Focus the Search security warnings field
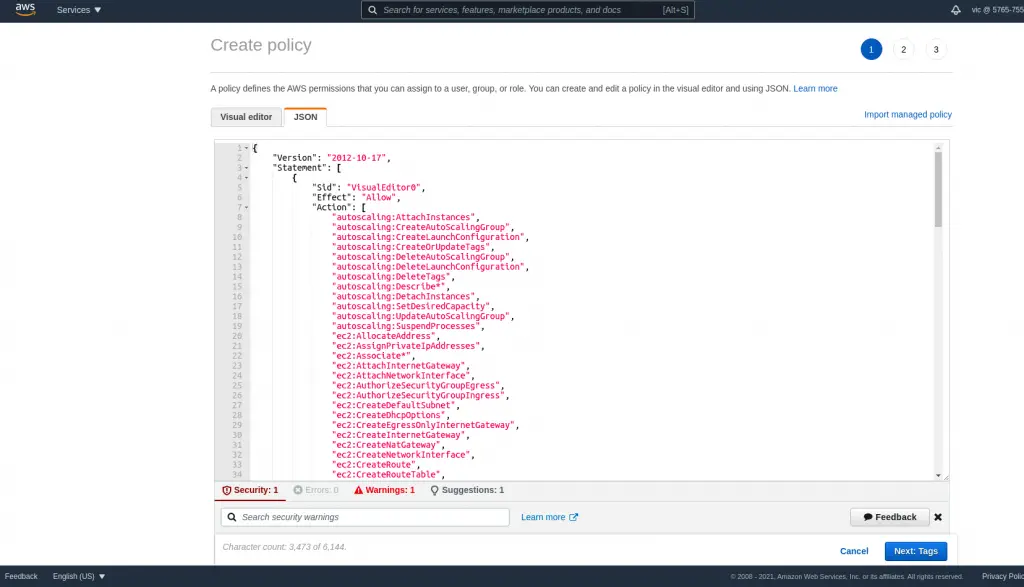1024x587 pixels. [x=365, y=517]
